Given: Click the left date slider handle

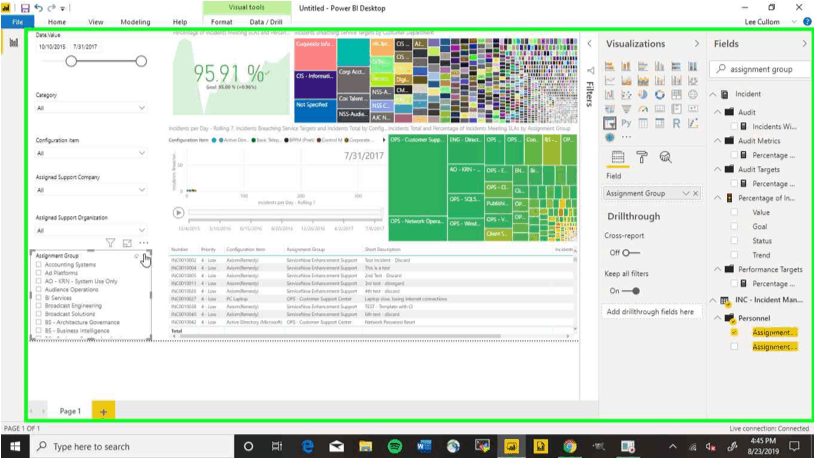Looking at the screenshot, I should pos(71,61).
